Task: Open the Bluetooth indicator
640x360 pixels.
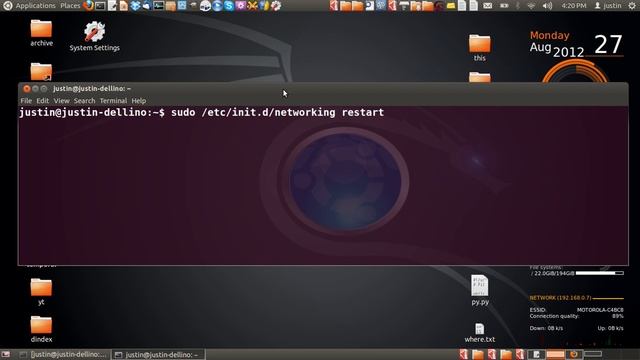Action: click(518, 6)
